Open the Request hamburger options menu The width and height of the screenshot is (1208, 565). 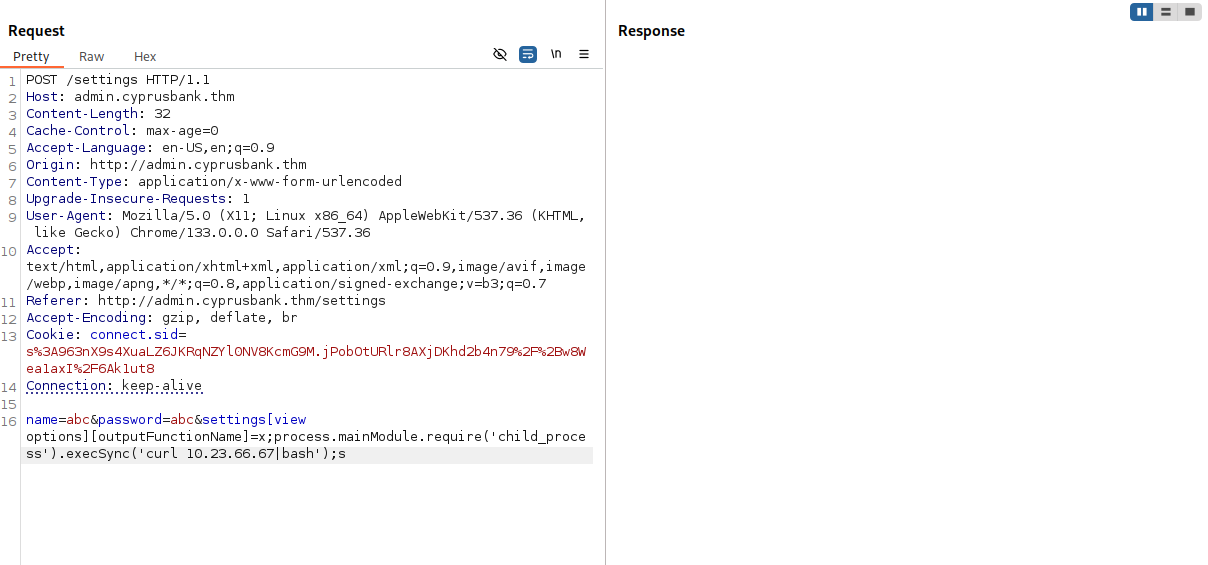pos(584,54)
